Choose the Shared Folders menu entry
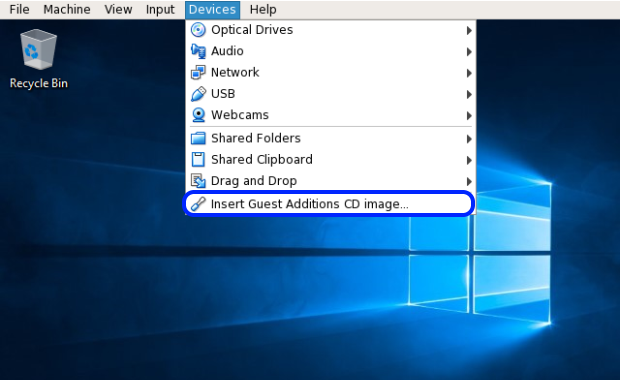Image resolution: width=620 pixels, height=380 pixels. click(x=331, y=138)
